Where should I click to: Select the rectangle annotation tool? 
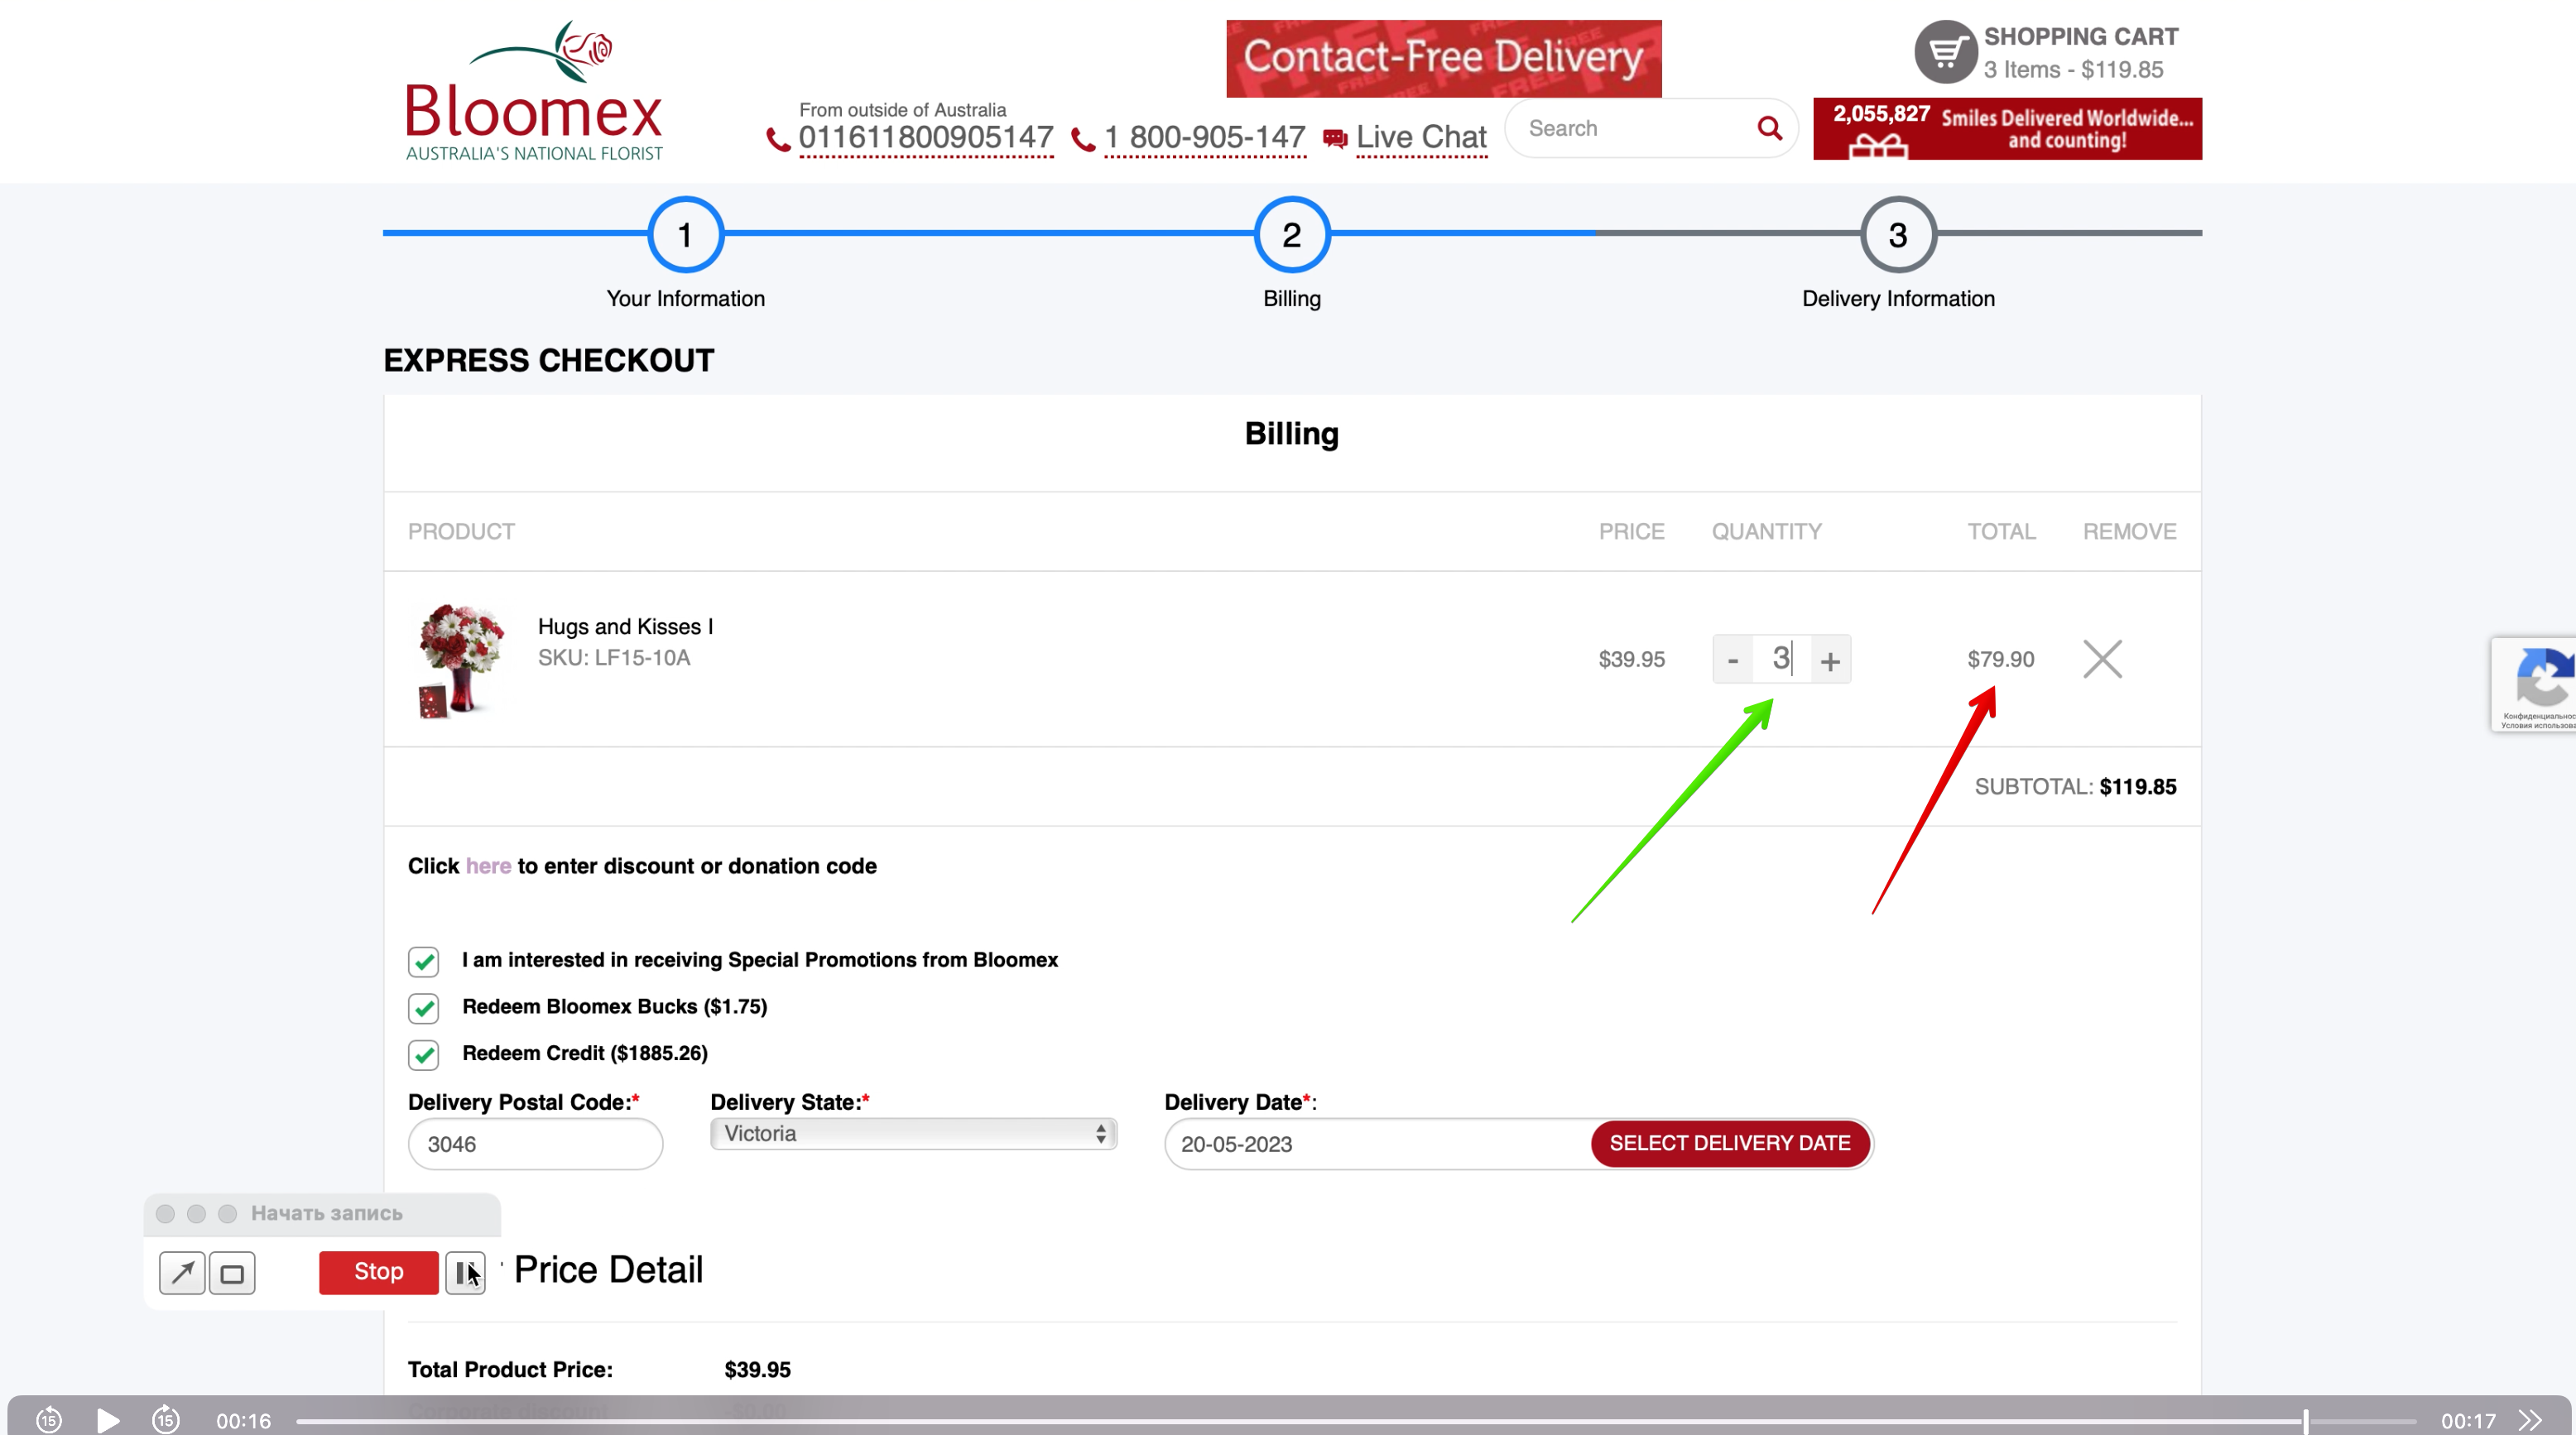(x=232, y=1273)
